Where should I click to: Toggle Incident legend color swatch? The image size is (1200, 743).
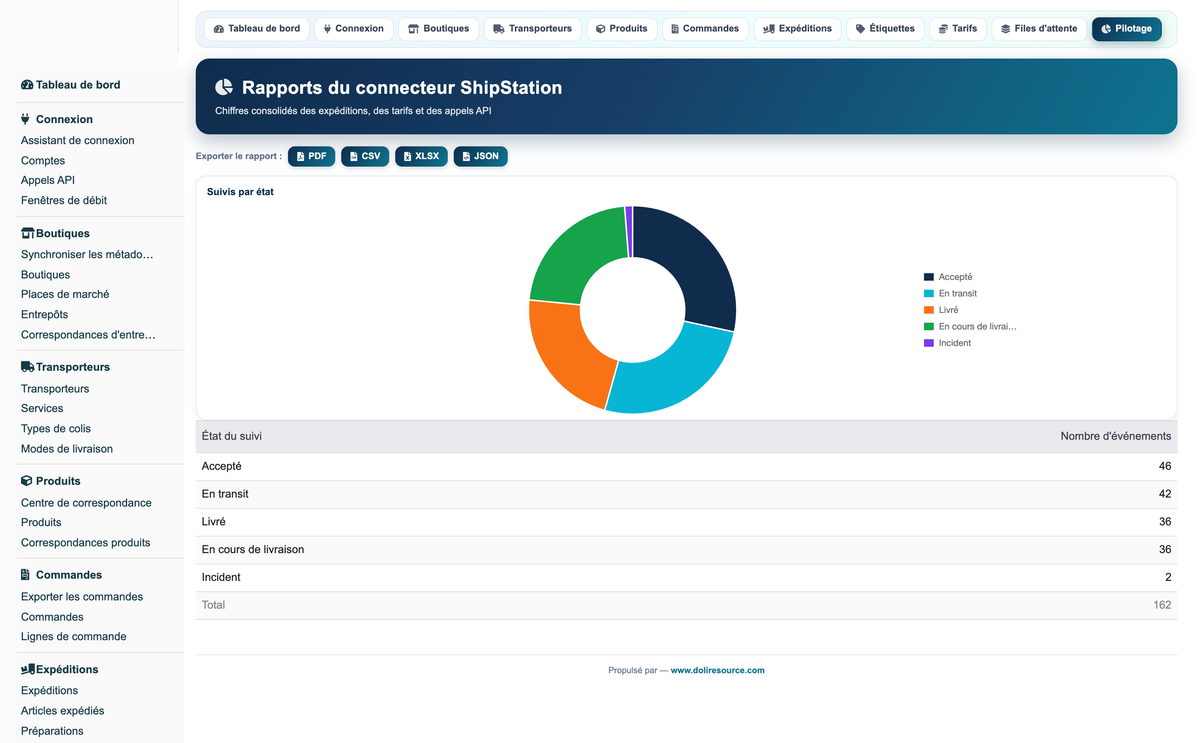(x=929, y=343)
